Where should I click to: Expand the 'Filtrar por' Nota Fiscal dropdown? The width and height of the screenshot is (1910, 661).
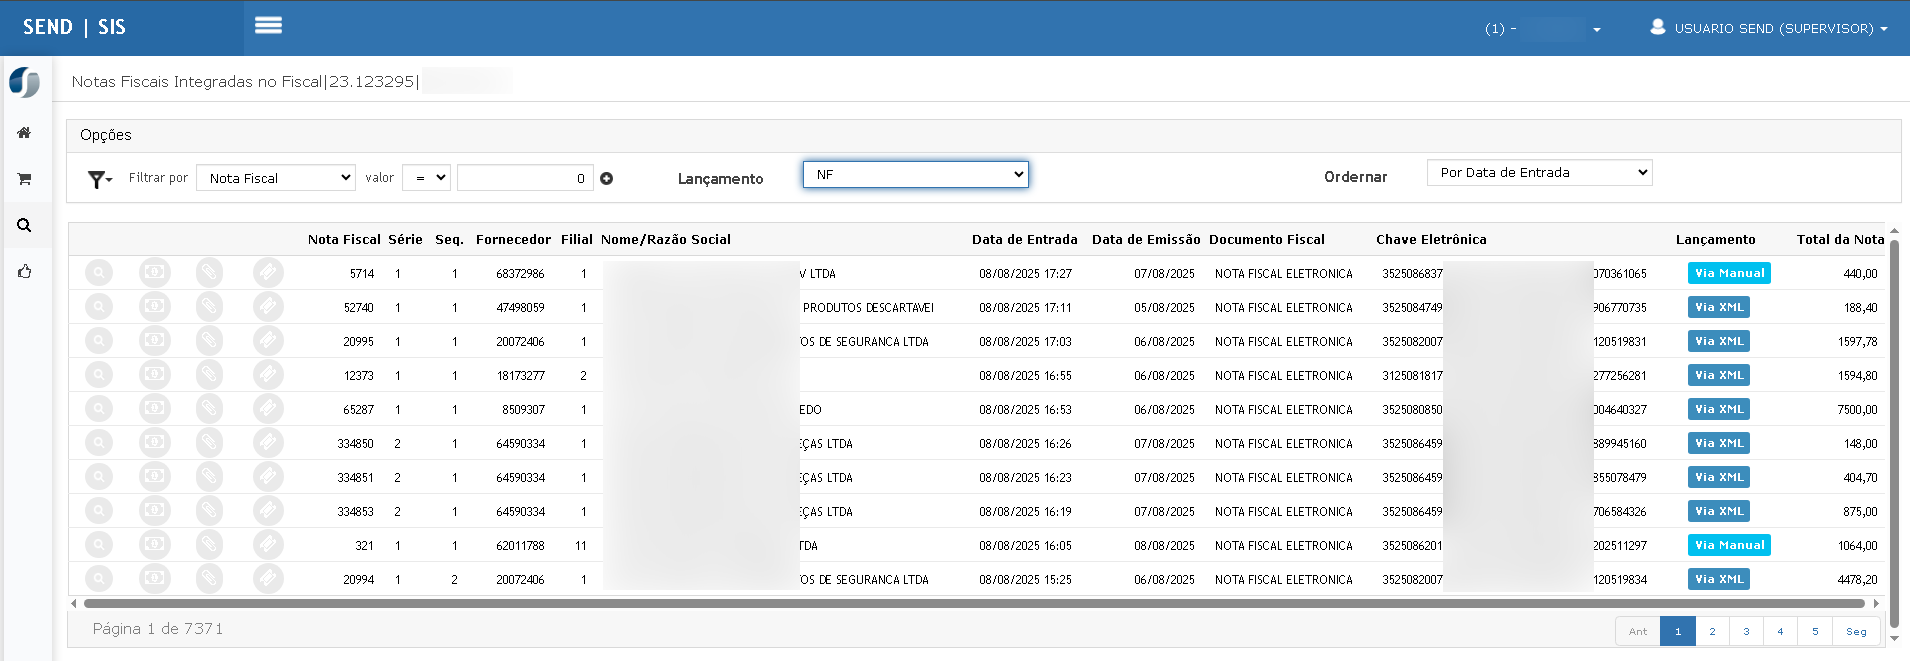point(276,178)
